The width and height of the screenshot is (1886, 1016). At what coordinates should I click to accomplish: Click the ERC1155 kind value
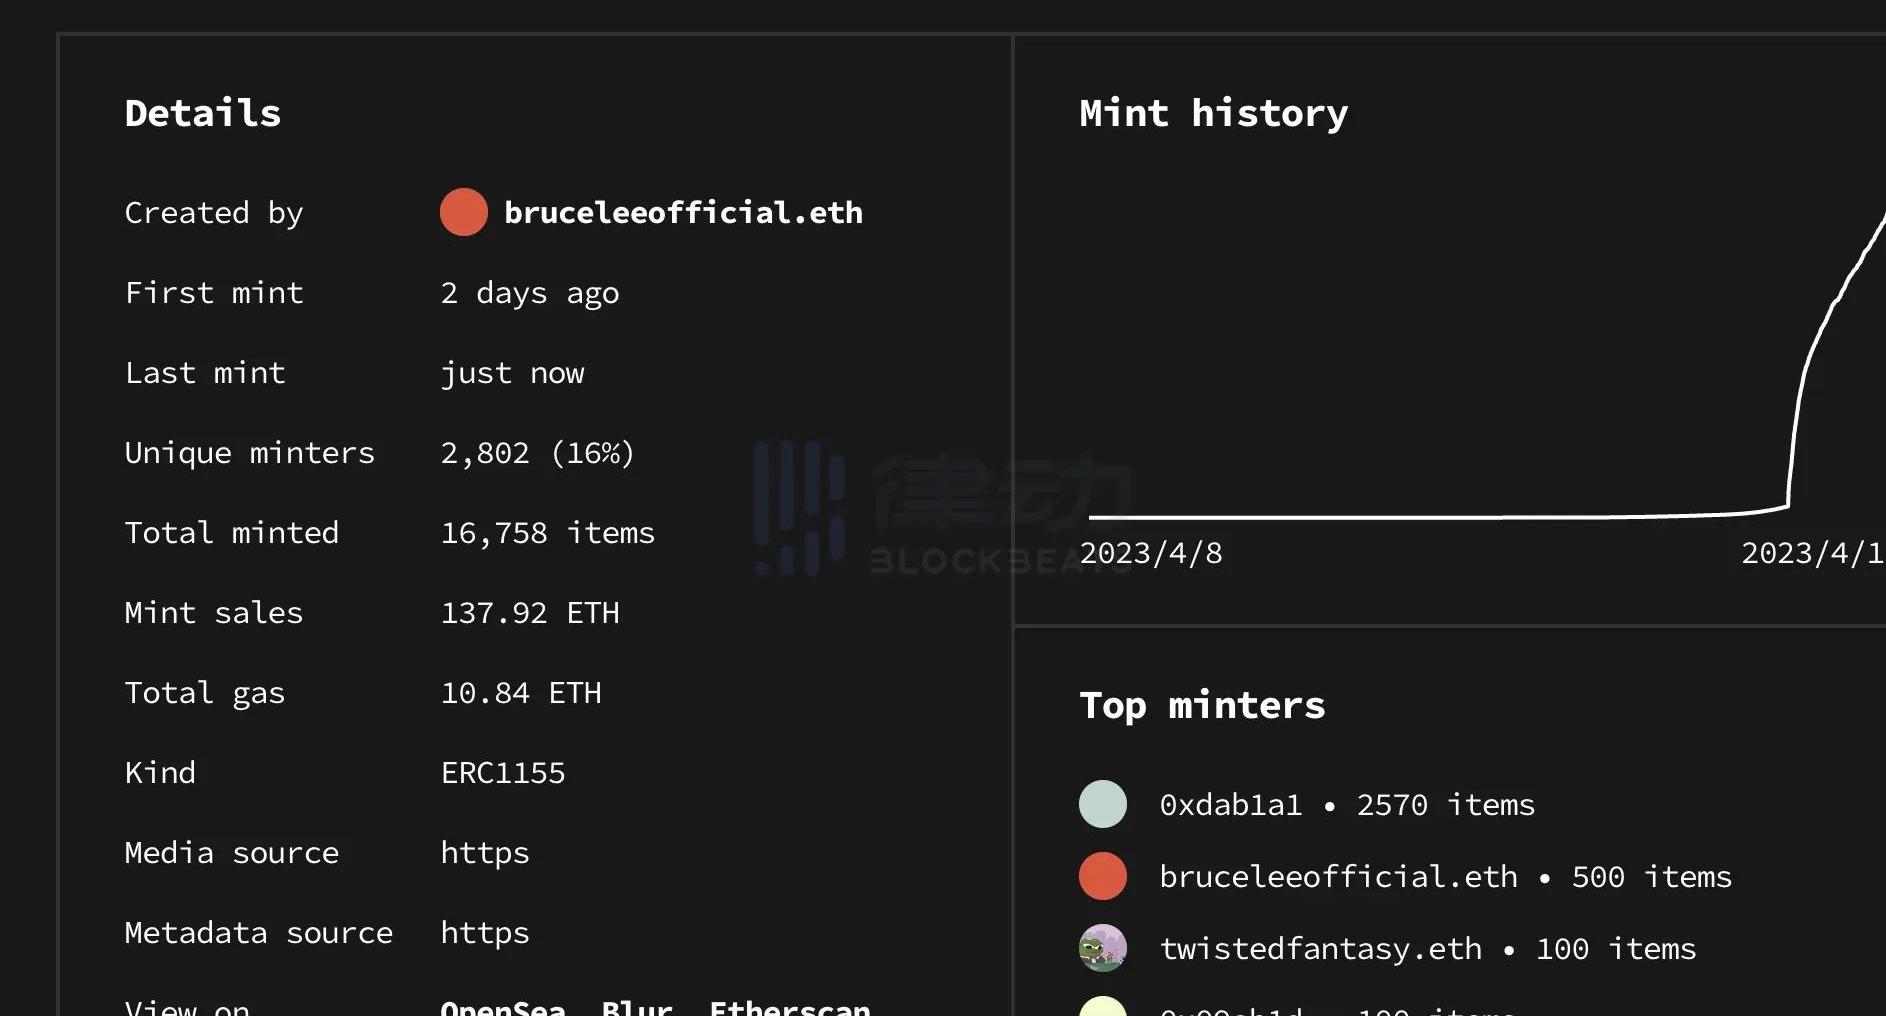click(x=503, y=773)
